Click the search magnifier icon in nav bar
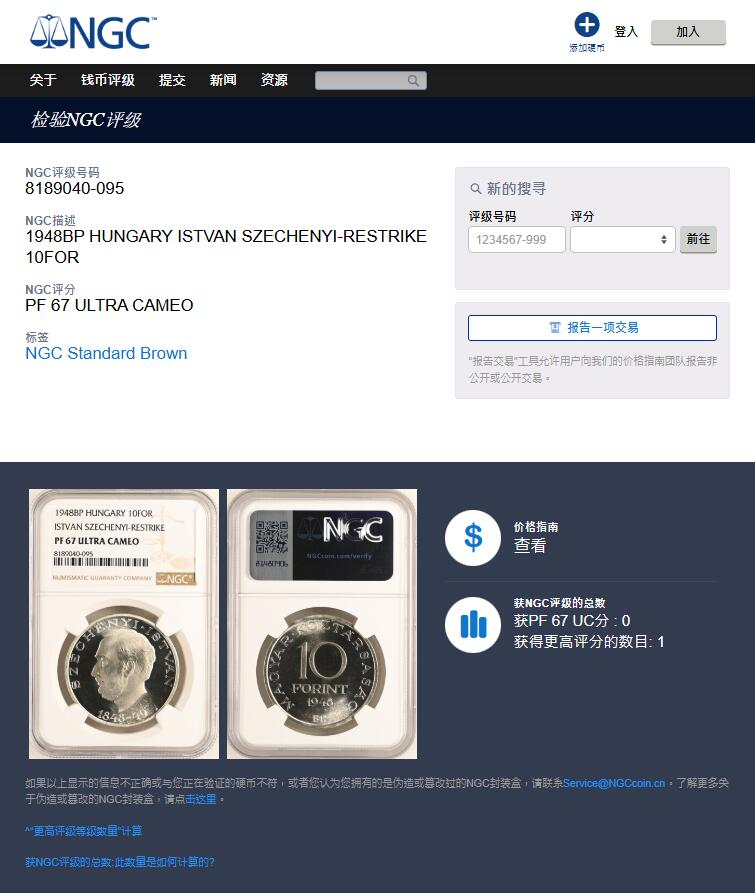 coord(413,81)
